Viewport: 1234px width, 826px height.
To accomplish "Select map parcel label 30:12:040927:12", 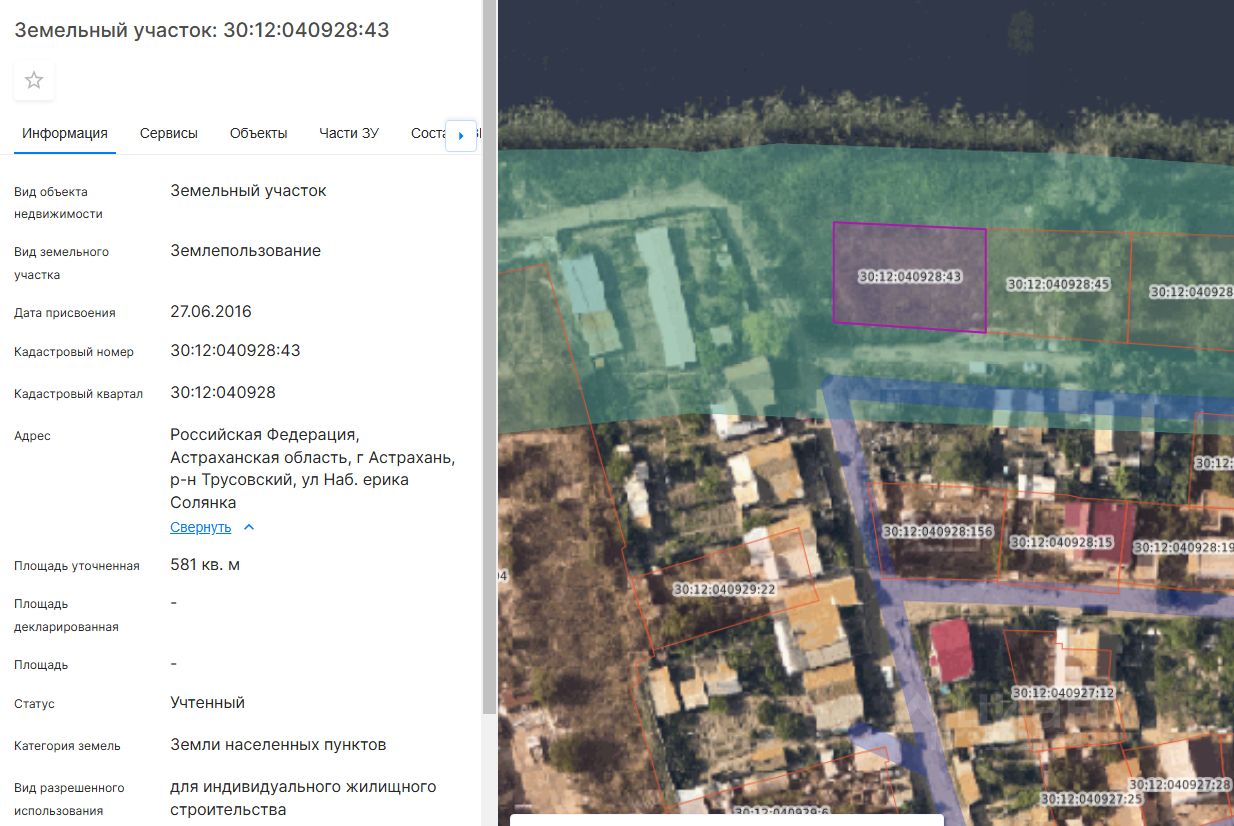I will (x=1063, y=692).
